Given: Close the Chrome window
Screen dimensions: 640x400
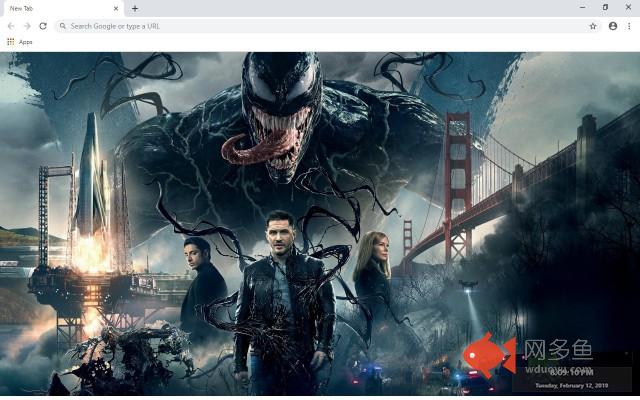Looking at the screenshot, I should tap(628, 7).
